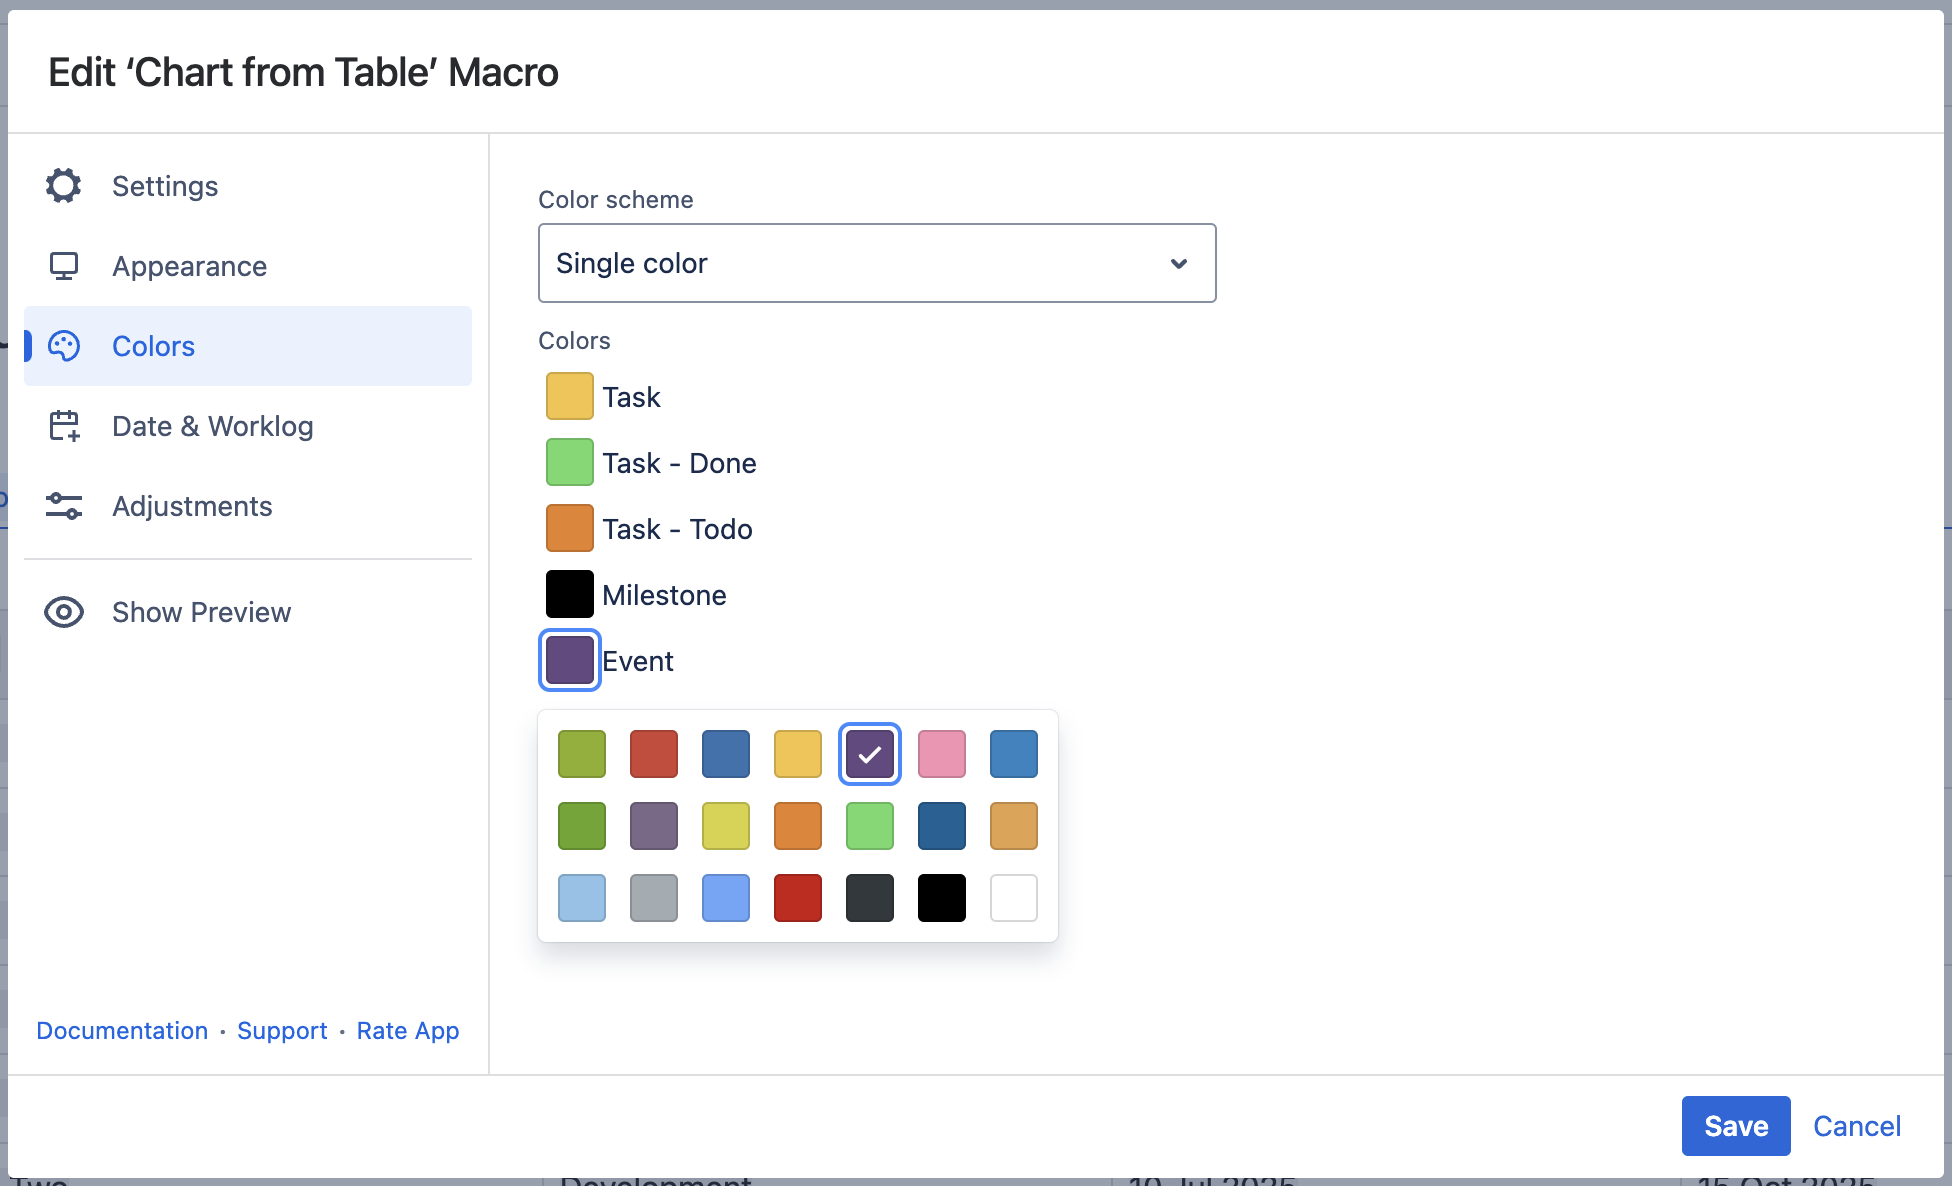Open the Color scheme dropdown
Viewport: 1952px width, 1186px height.
click(876, 263)
